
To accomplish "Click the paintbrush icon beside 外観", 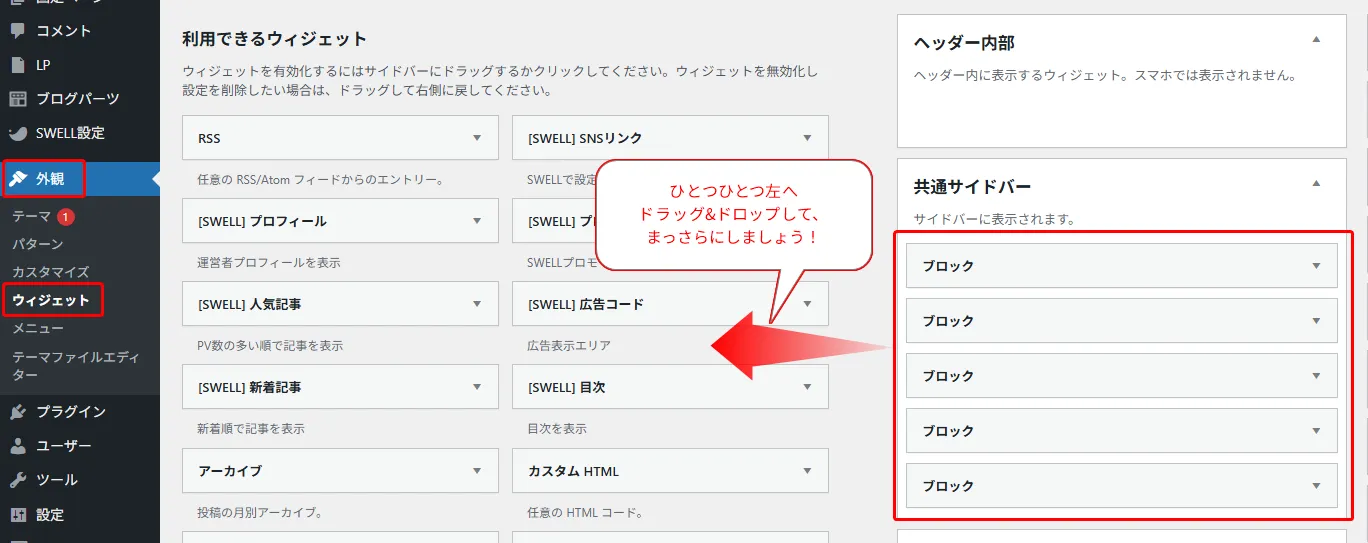I will pos(18,179).
